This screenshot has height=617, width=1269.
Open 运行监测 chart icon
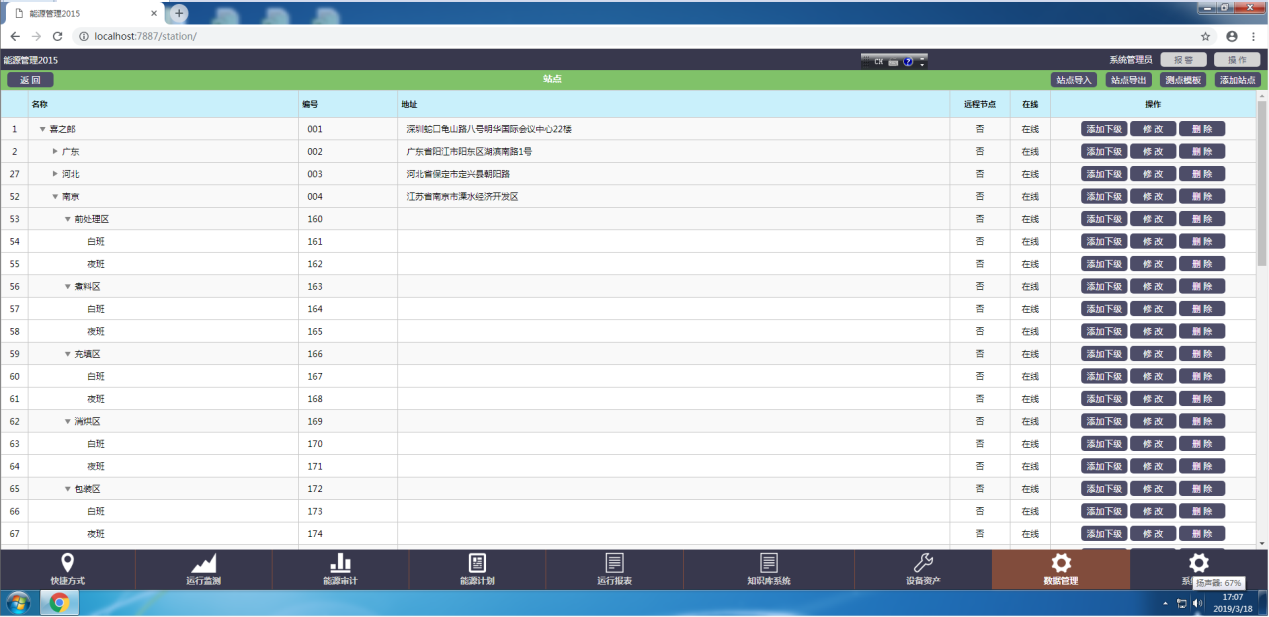pos(204,563)
